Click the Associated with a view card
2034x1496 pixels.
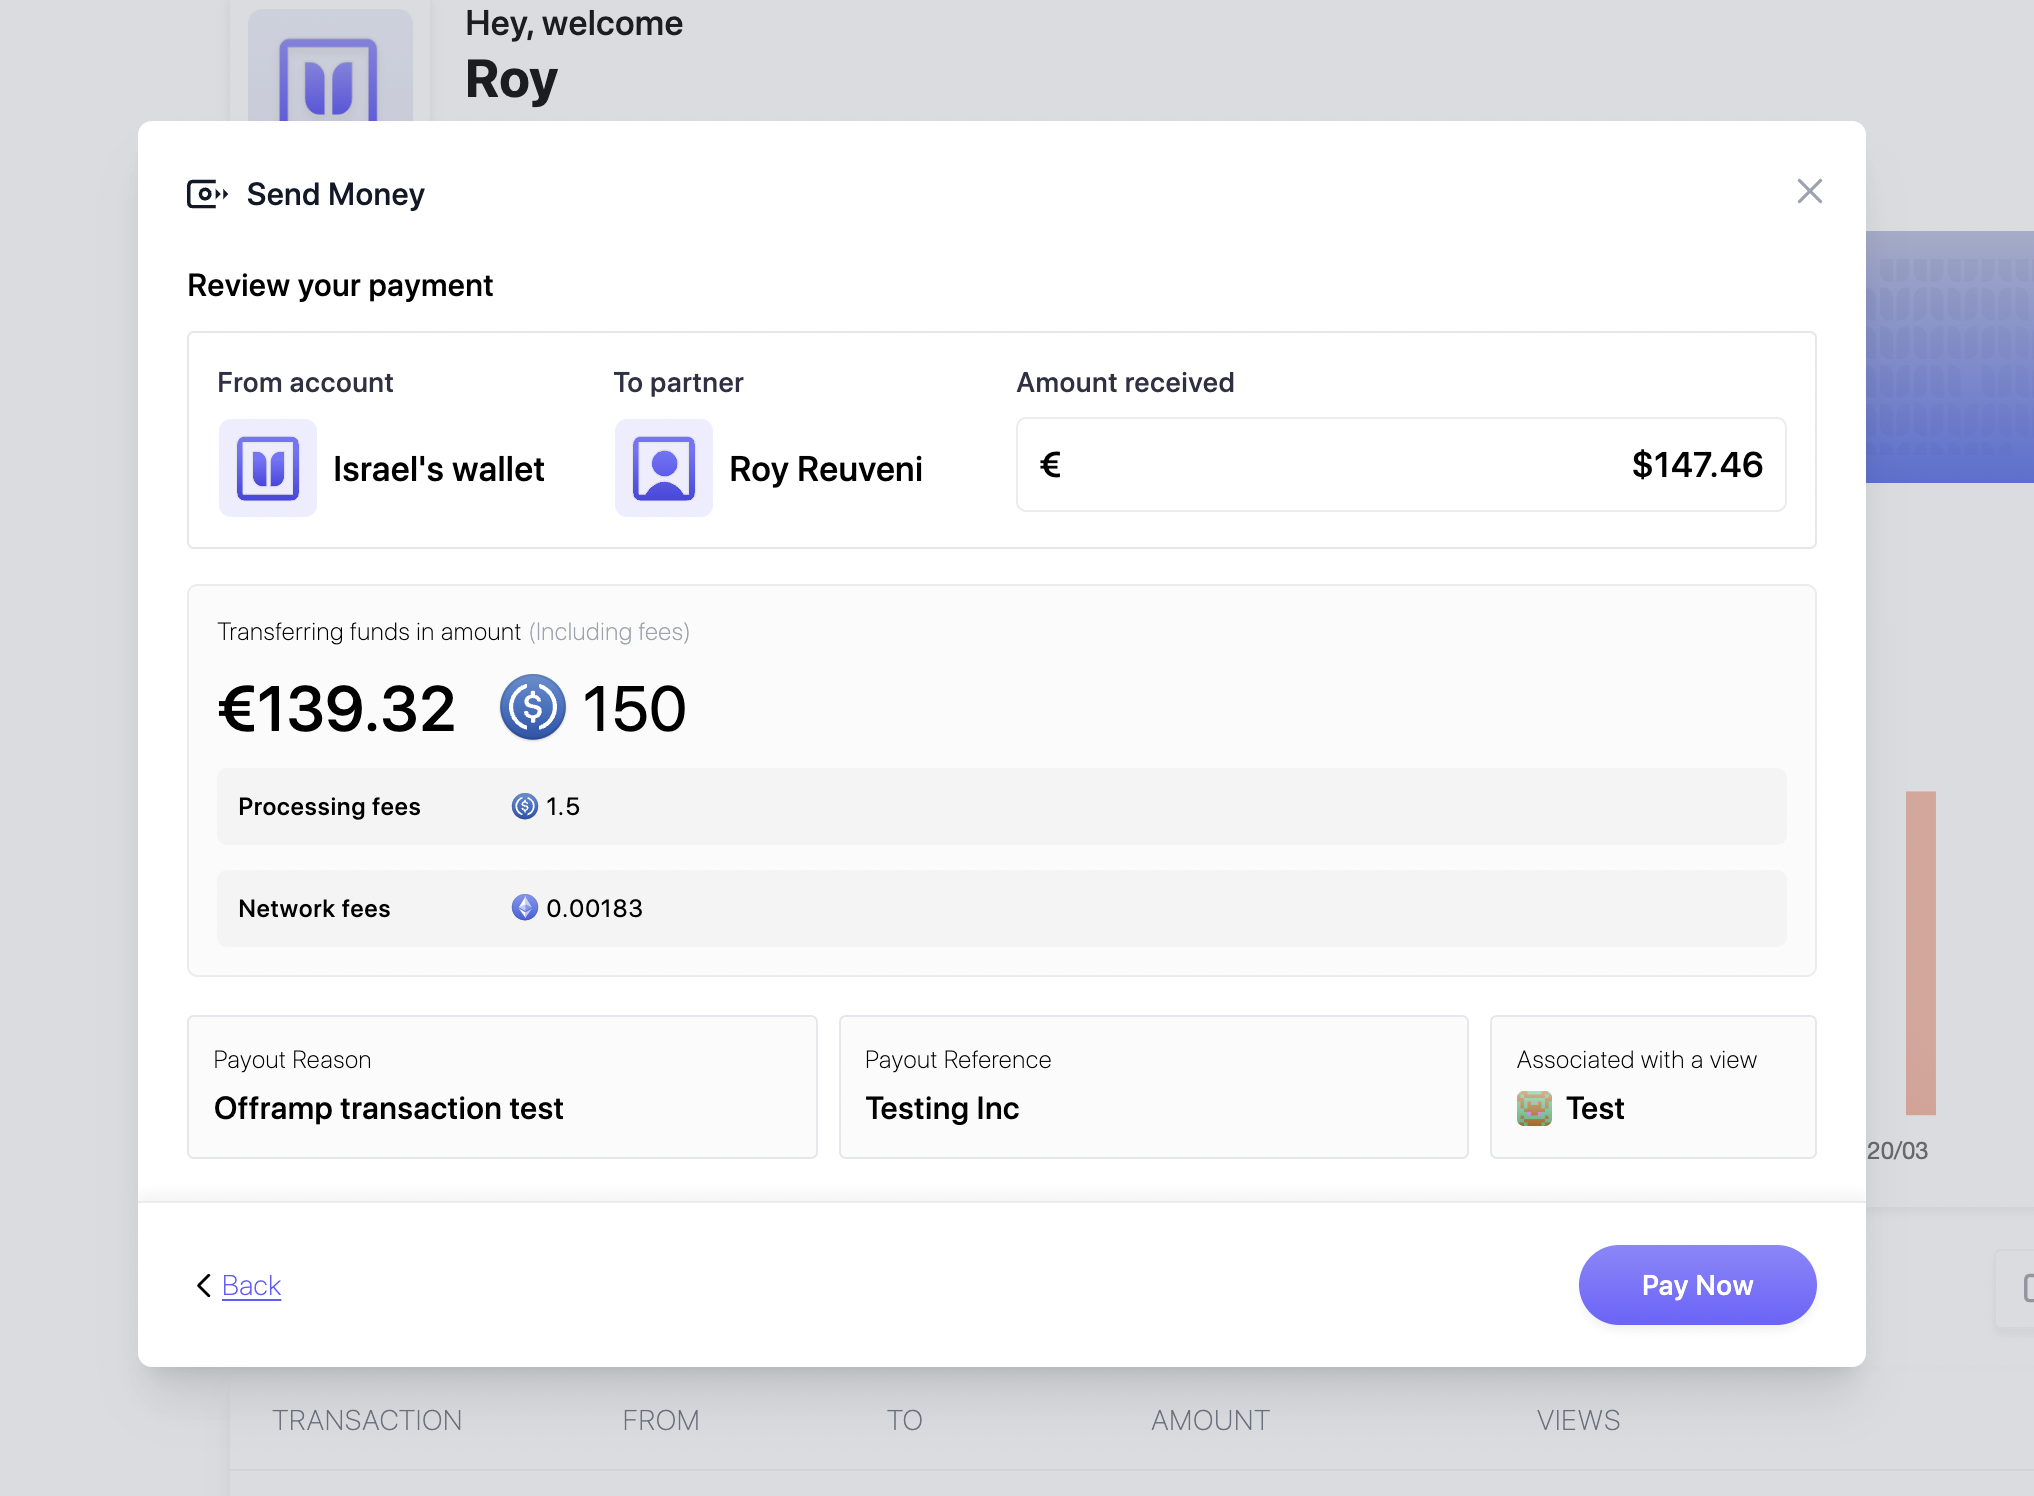coord(1652,1087)
